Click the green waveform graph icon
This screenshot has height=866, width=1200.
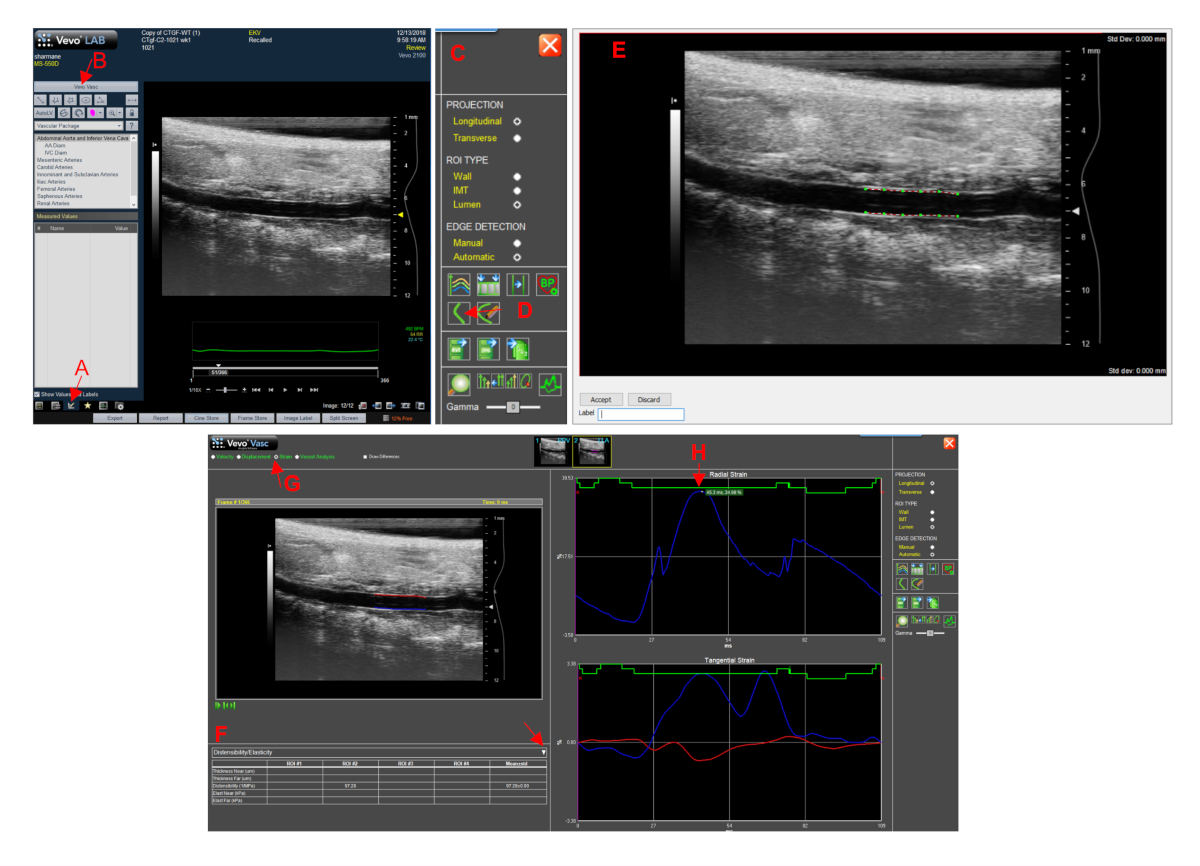click(548, 381)
